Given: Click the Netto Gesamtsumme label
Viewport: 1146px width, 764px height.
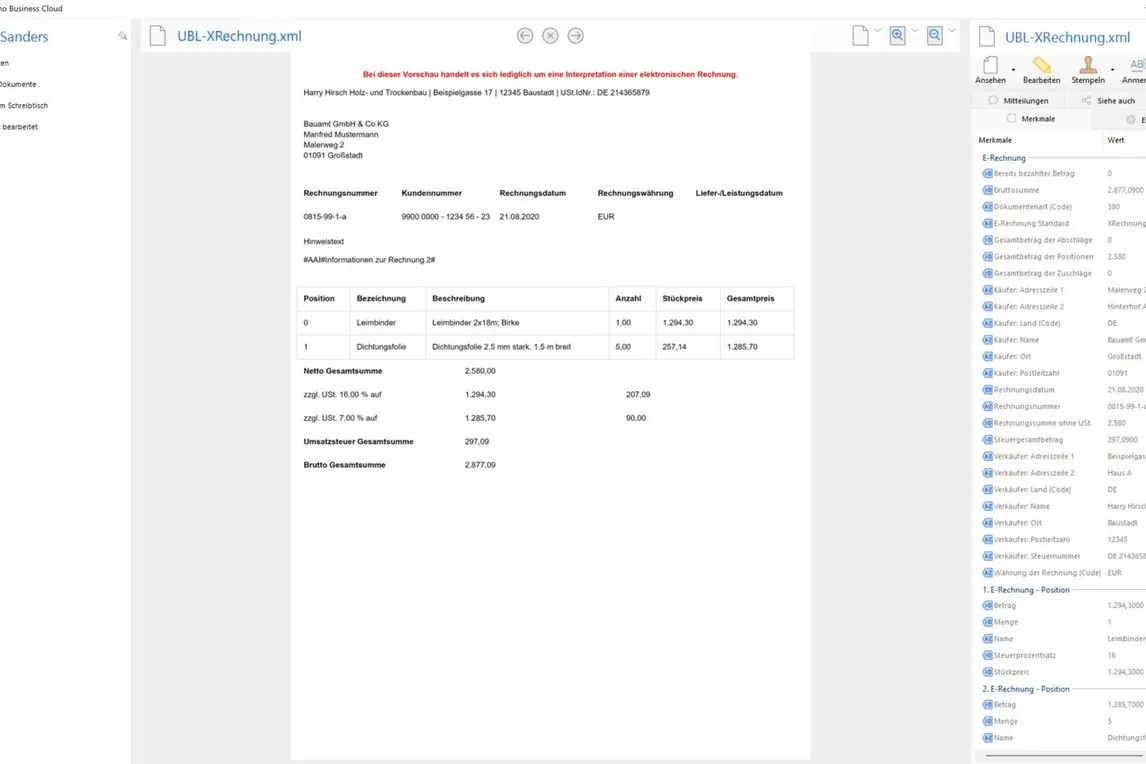Looking at the screenshot, I should pyautogui.click(x=343, y=371).
